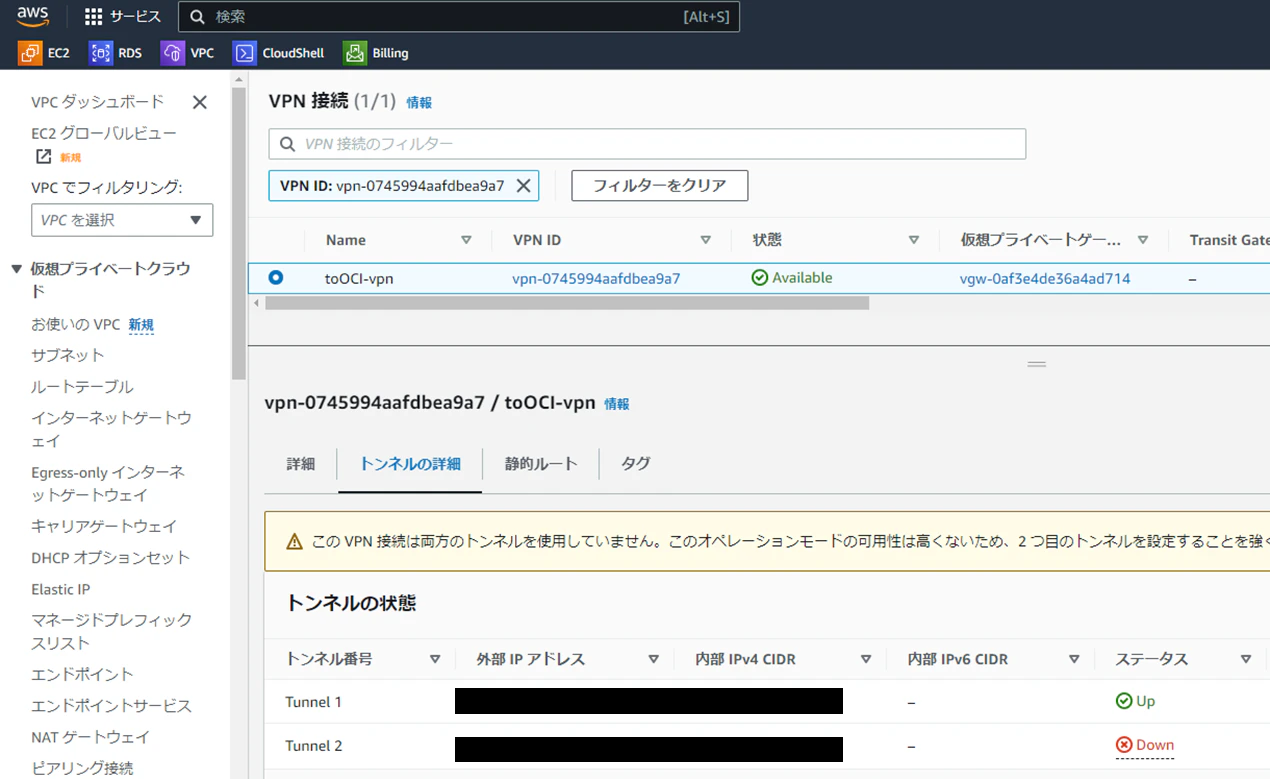Open the RDS shortcut icon

coord(100,53)
